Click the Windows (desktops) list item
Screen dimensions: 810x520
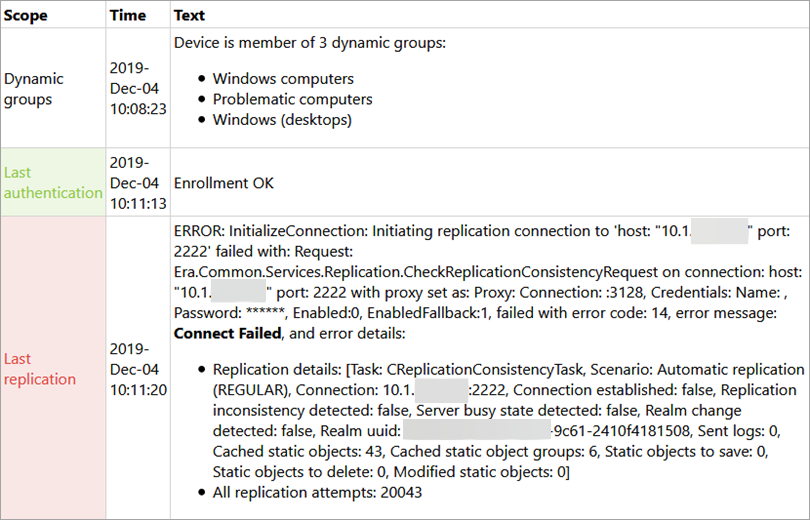tap(282, 120)
